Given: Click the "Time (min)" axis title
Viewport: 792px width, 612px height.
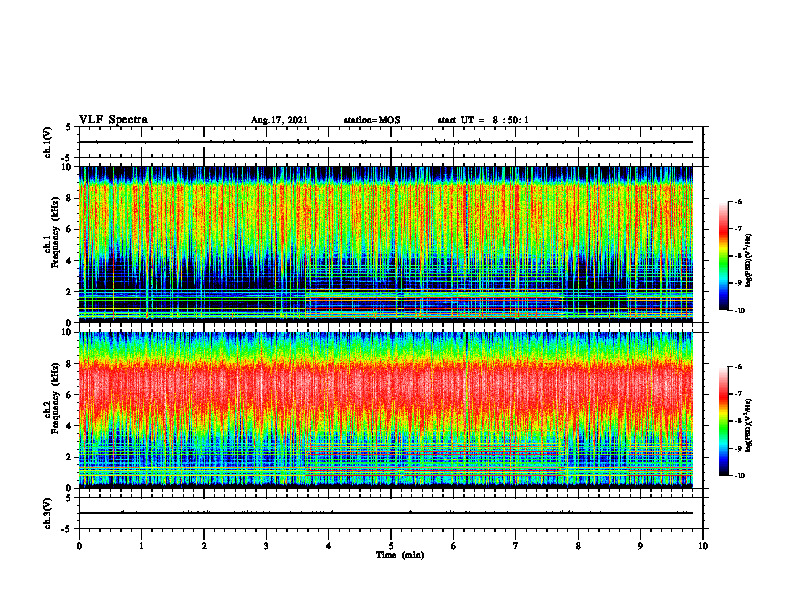Looking at the screenshot, I should tap(400, 555).
